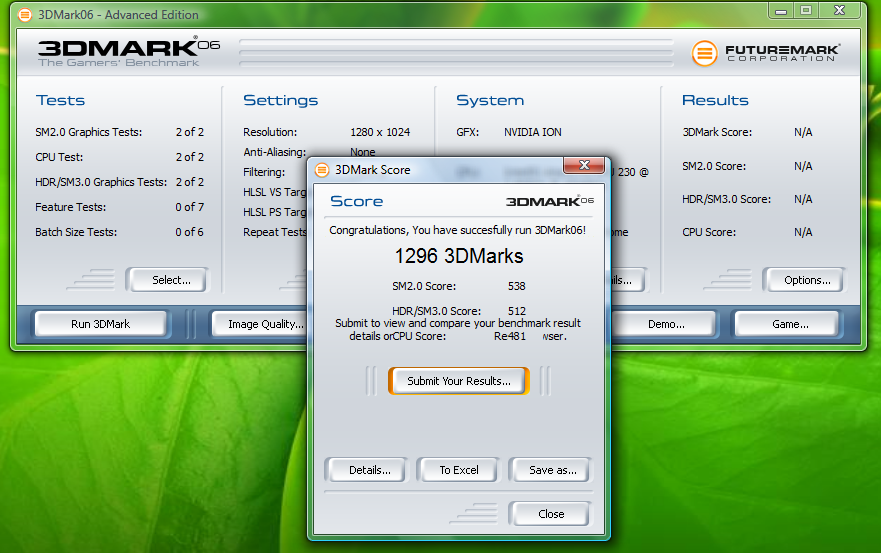Open the Image Quality... tool

pyautogui.click(x=260, y=324)
